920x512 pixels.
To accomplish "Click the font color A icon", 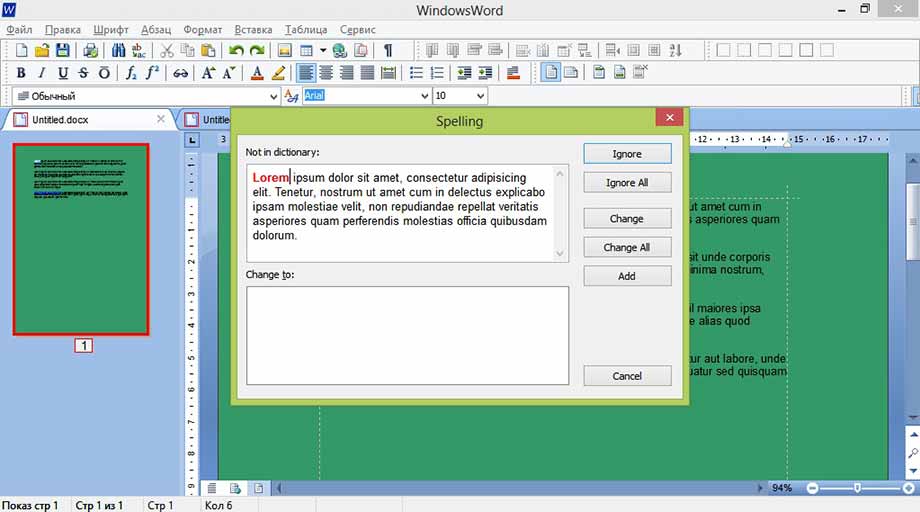I will (x=256, y=73).
